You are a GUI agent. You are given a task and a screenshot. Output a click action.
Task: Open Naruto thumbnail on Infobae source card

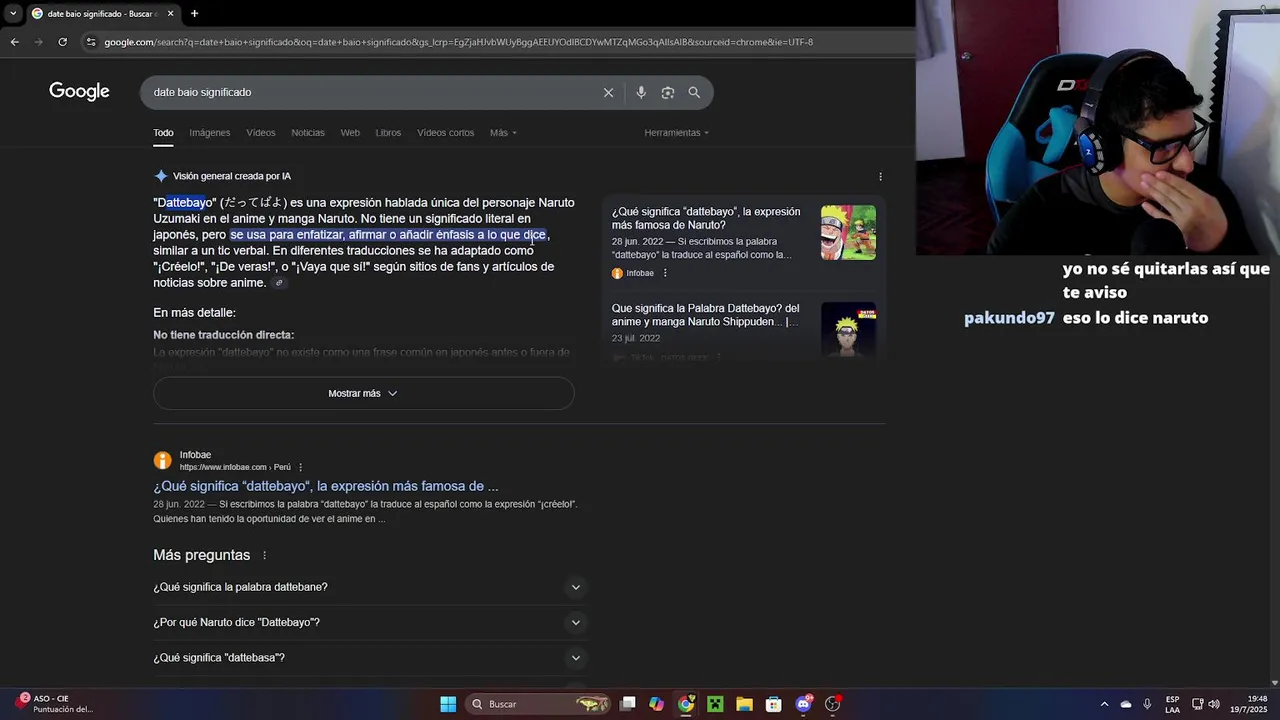[848, 232]
